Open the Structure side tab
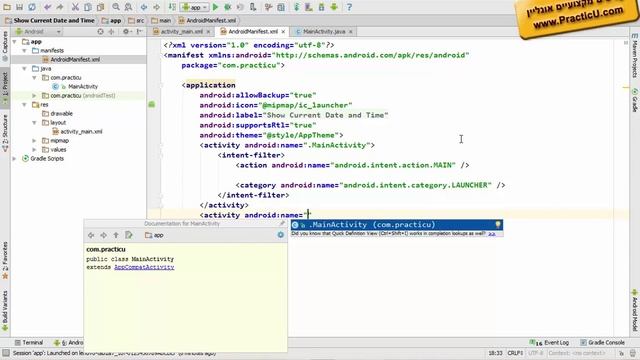Viewport: 640px width, 360px height. point(5,133)
